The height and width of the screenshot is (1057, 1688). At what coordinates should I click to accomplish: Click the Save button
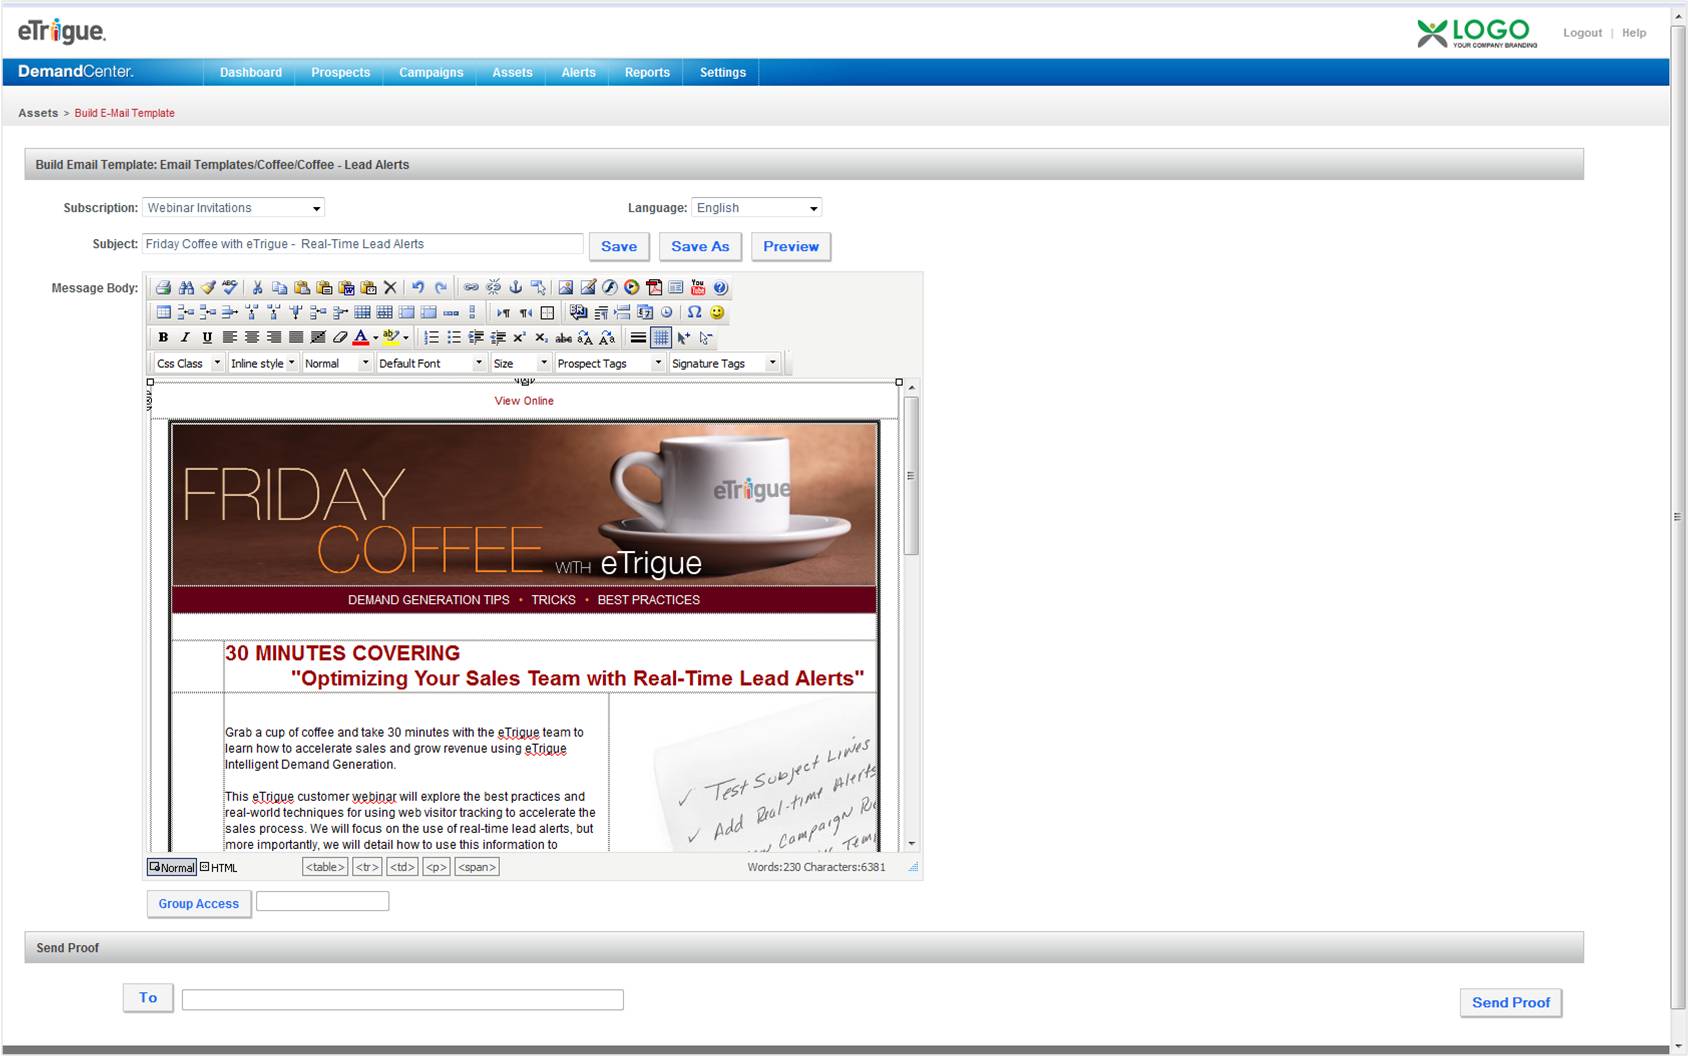[619, 246]
